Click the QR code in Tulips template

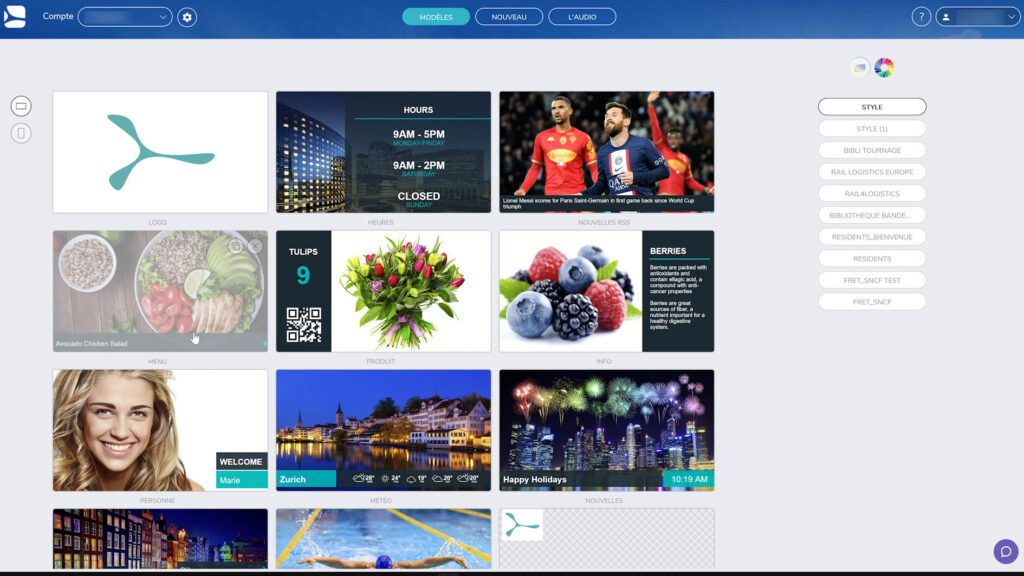304,325
